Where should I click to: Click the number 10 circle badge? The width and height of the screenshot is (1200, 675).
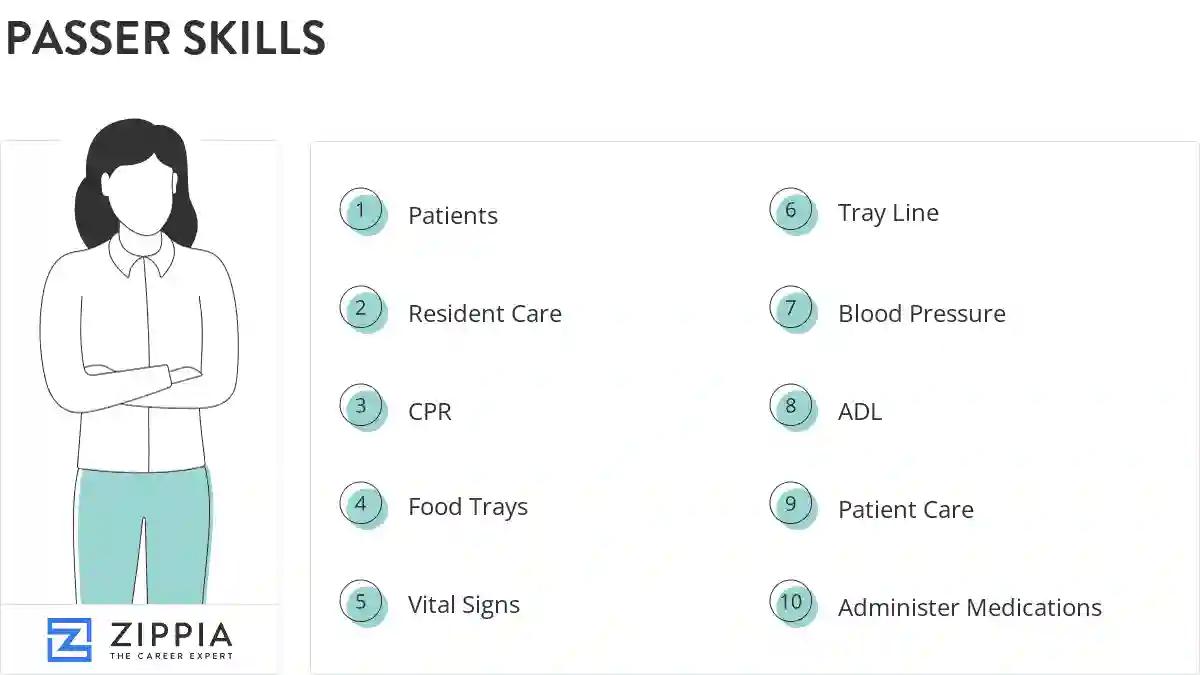coord(792,603)
